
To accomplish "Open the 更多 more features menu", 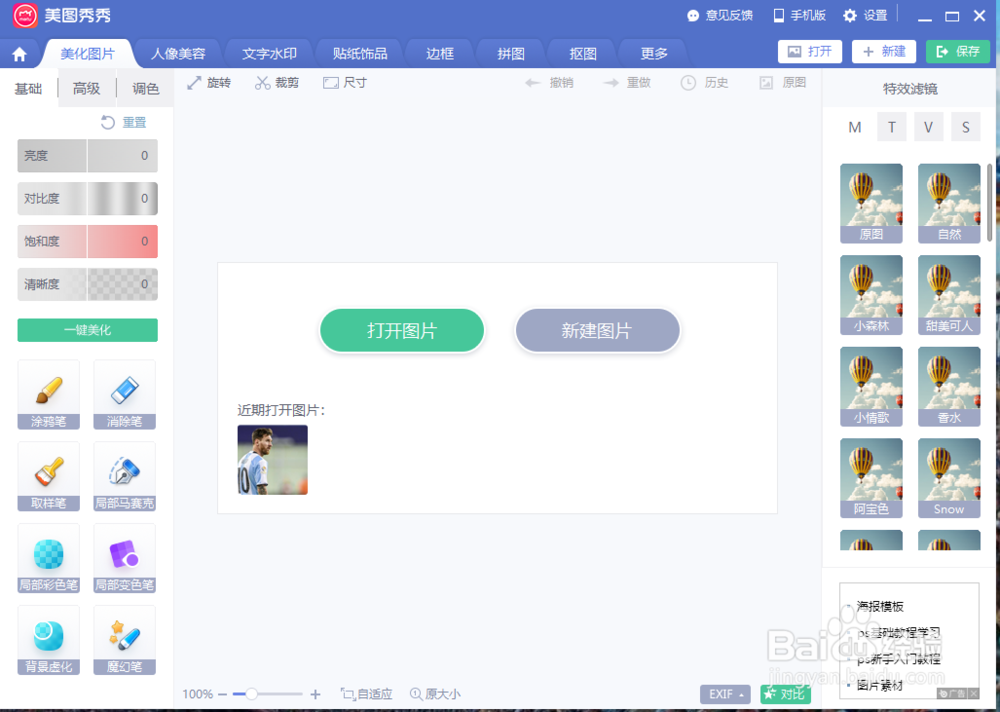I will pos(652,53).
